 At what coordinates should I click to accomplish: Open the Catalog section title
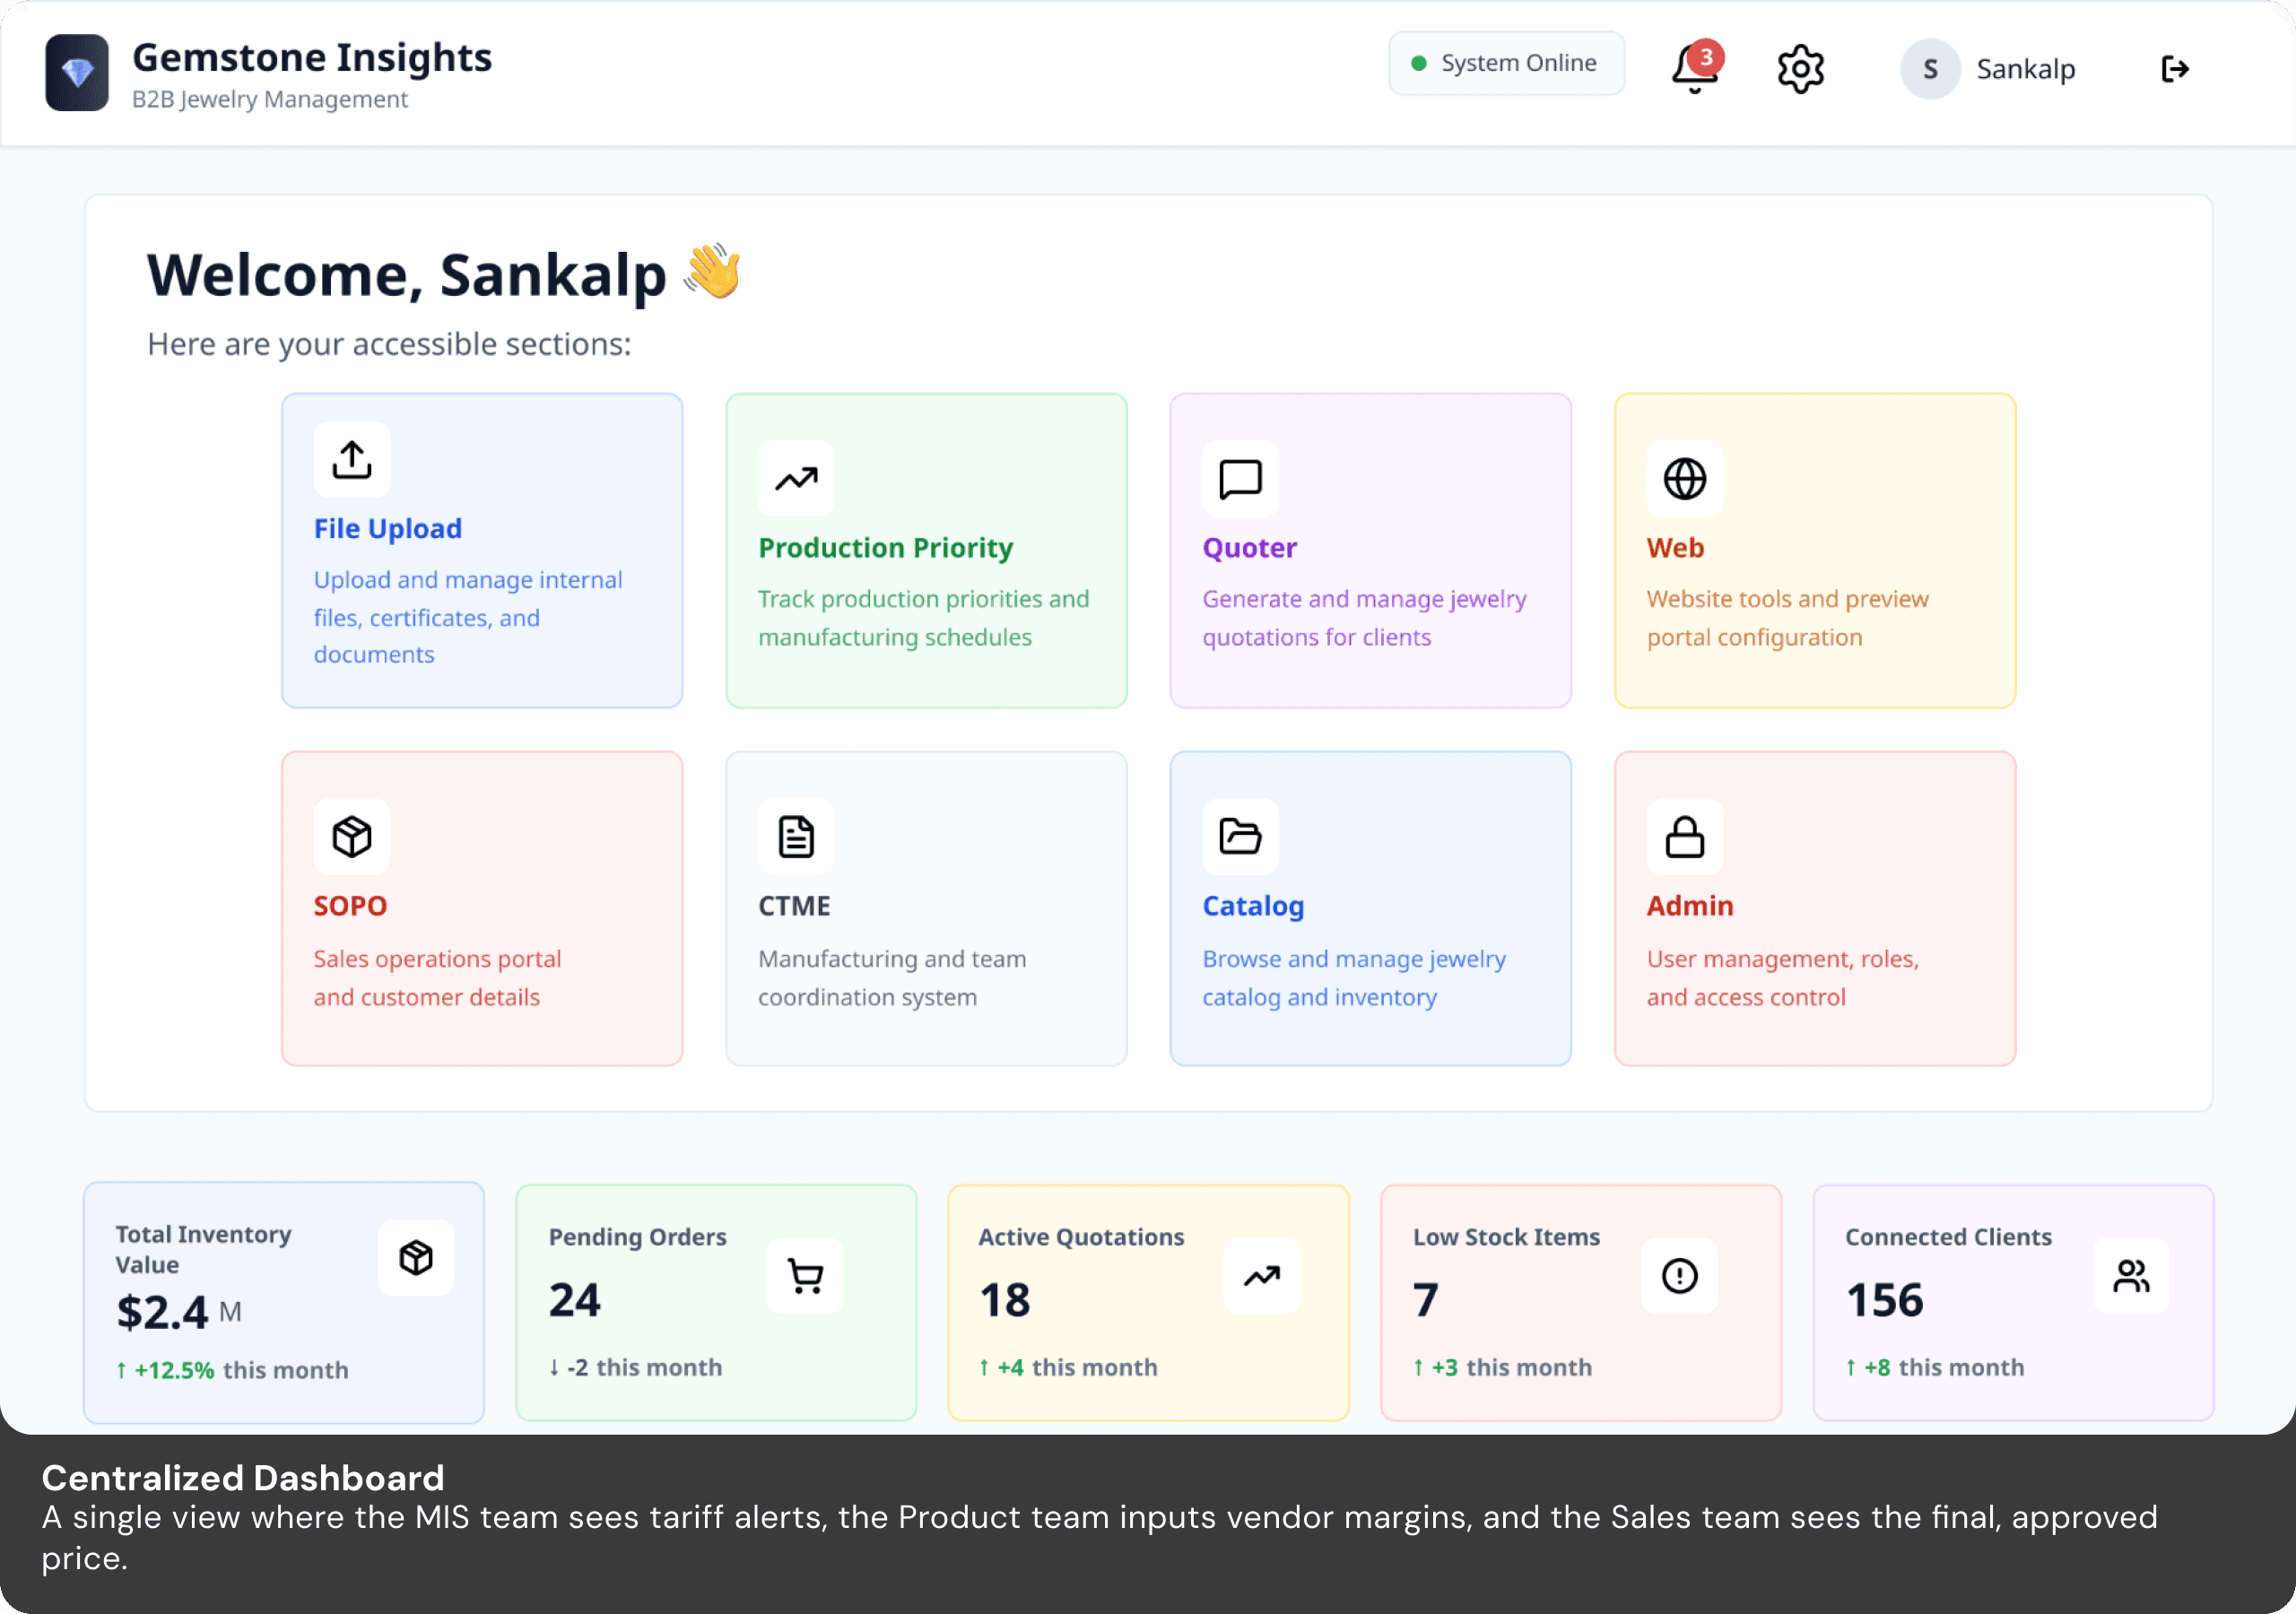tap(1253, 906)
